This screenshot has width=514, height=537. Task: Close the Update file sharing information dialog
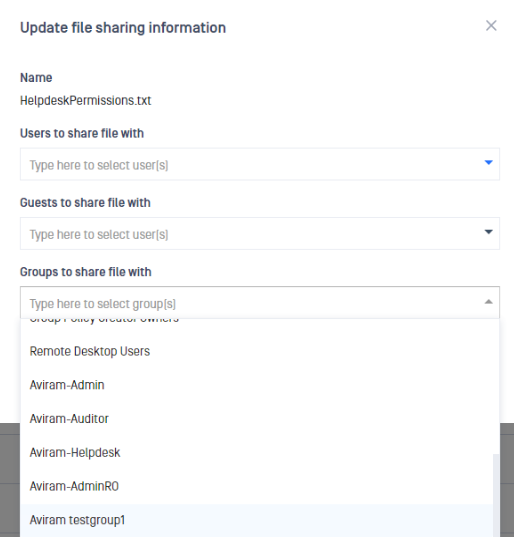pyautogui.click(x=491, y=26)
